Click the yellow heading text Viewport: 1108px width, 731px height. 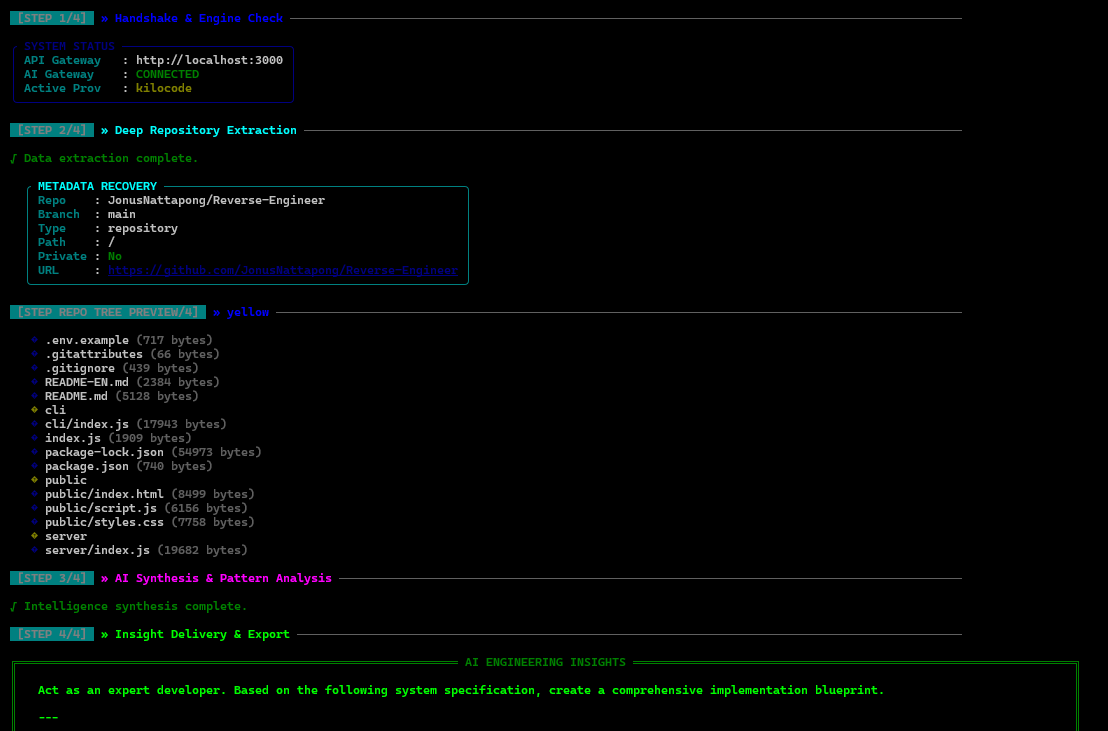(248, 312)
